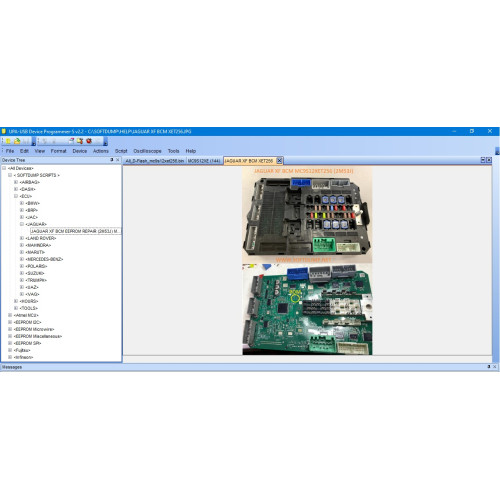Open the Help menu
Screen dimensions: 500x500
click(191, 151)
